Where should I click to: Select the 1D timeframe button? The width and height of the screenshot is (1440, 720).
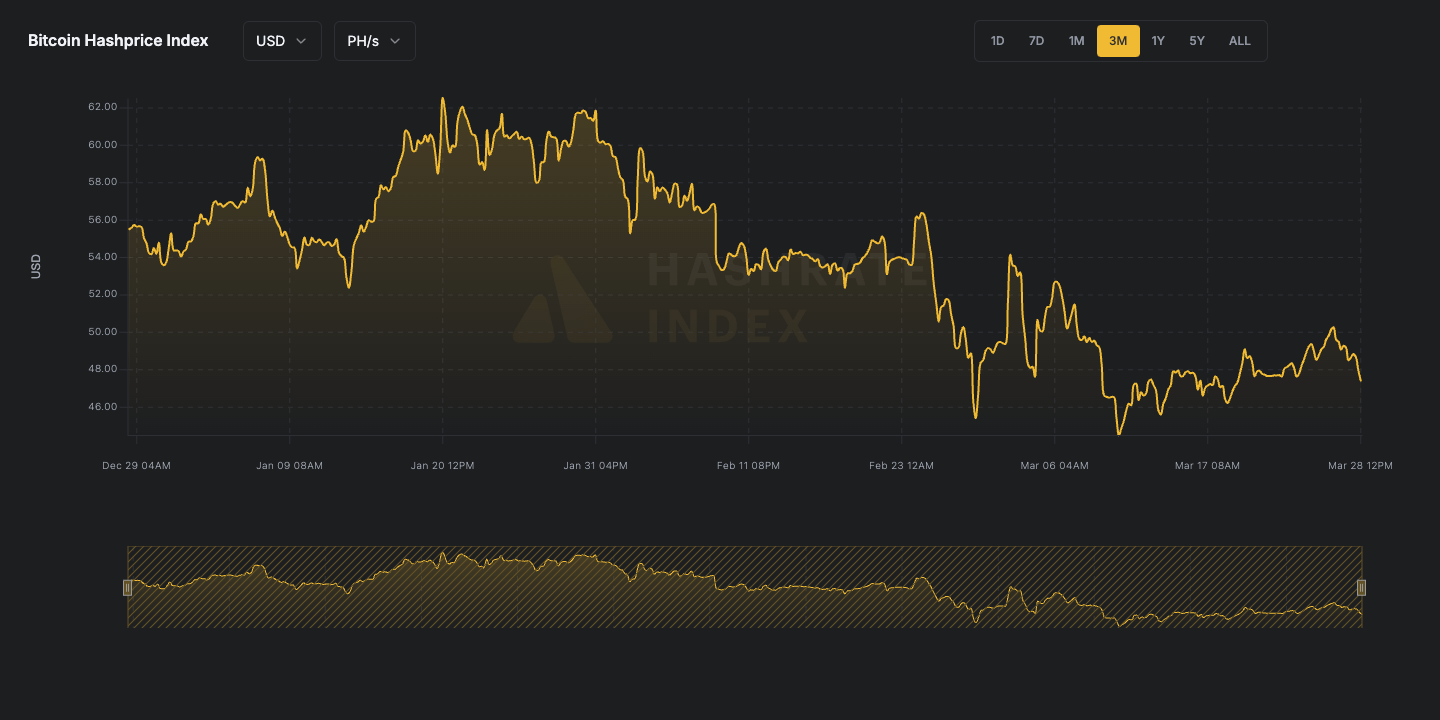997,40
